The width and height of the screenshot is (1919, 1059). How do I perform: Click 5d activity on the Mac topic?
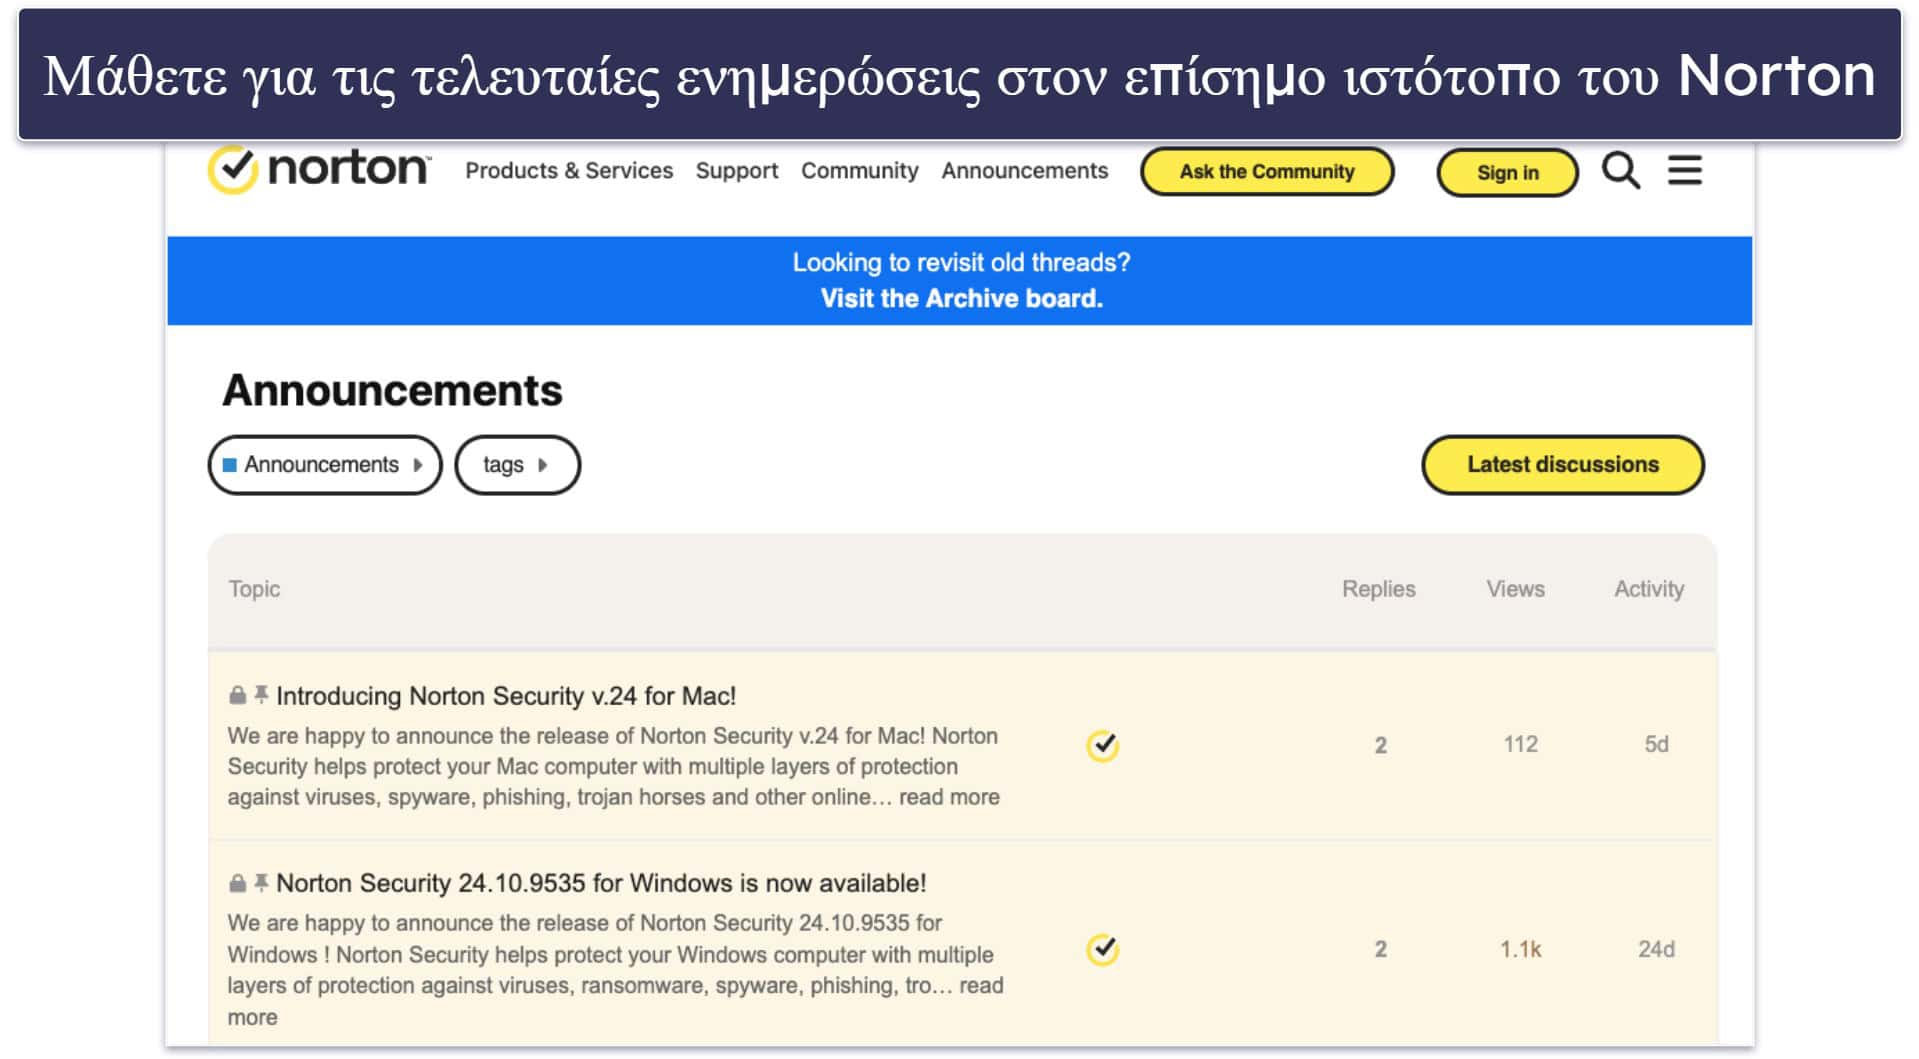coord(1657,744)
